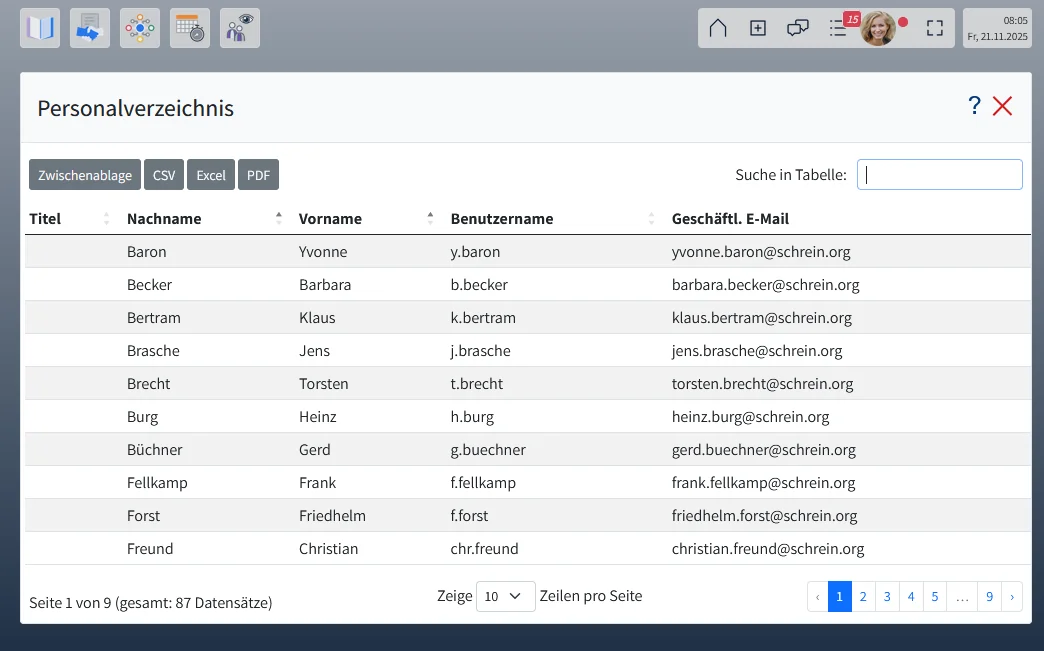Click the handshake onboarding icon

click(89, 27)
